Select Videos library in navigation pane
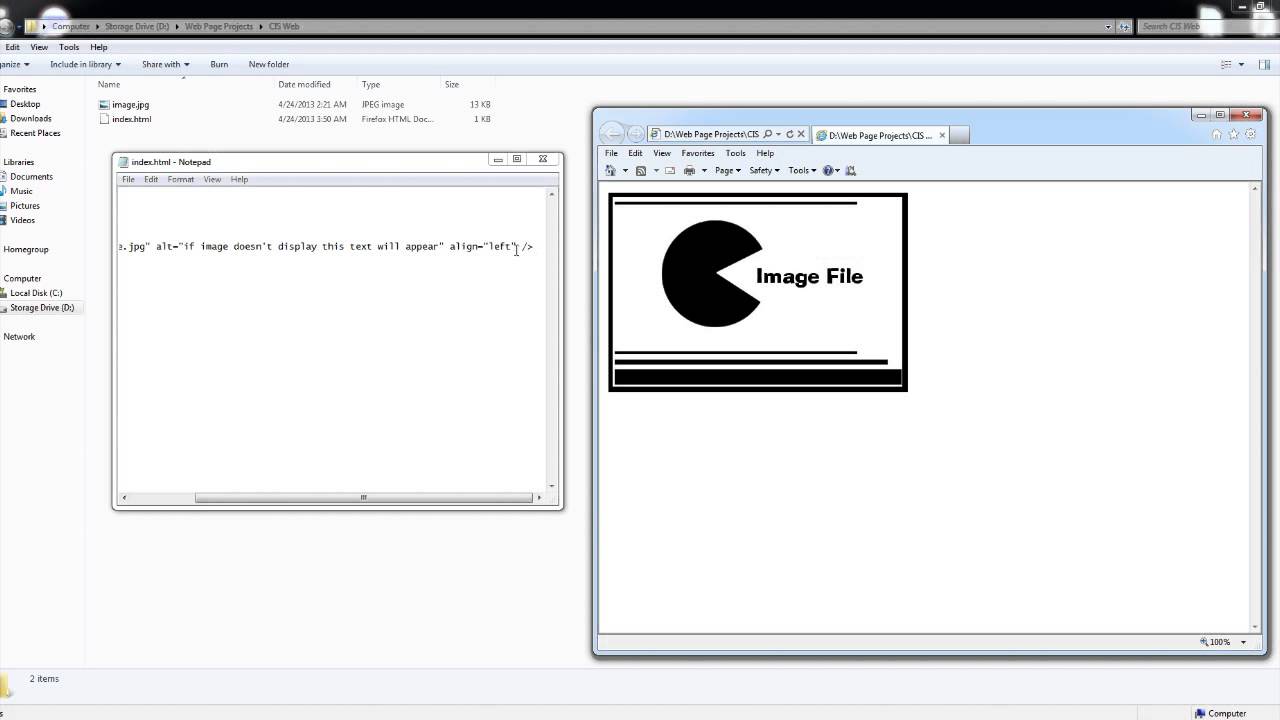The image size is (1280, 720). [22, 220]
